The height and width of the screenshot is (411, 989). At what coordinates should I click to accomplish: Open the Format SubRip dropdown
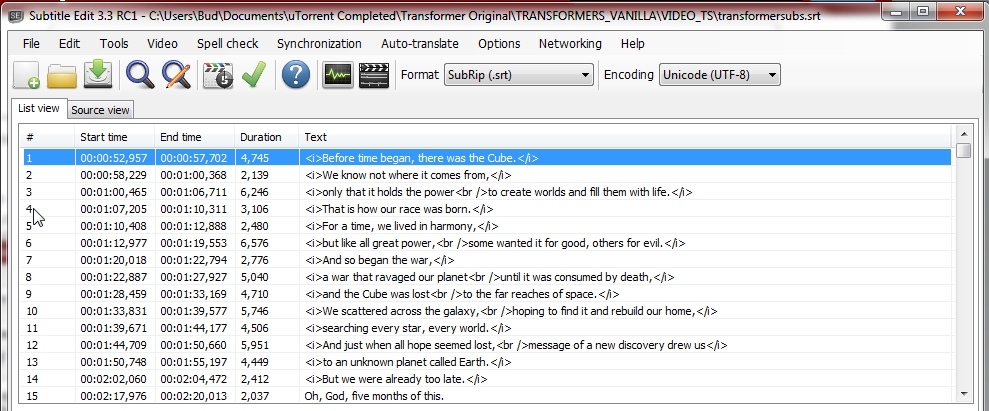coord(518,75)
